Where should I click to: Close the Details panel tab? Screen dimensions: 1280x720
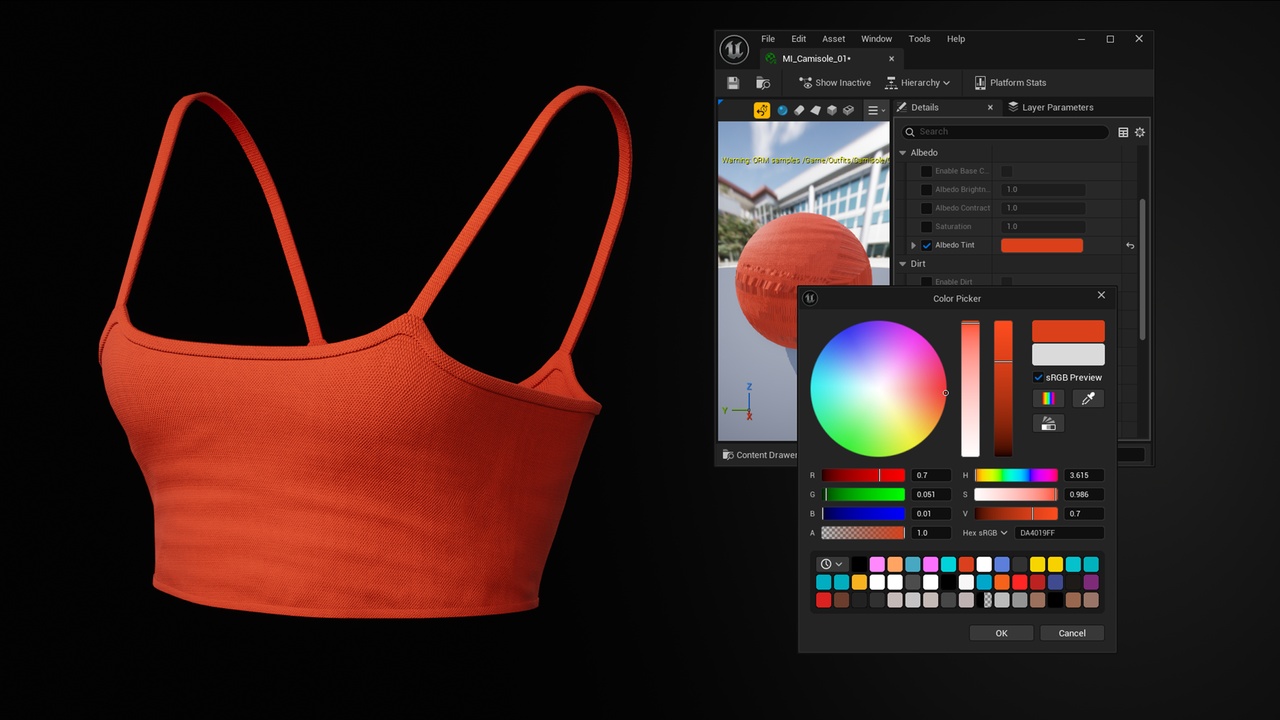click(990, 107)
